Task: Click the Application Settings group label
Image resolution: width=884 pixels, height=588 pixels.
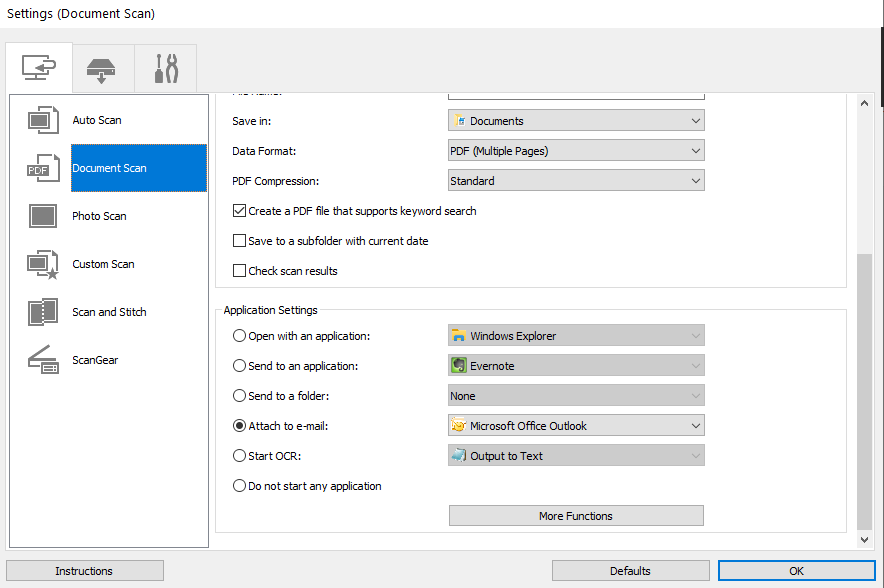Action: (271, 310)
